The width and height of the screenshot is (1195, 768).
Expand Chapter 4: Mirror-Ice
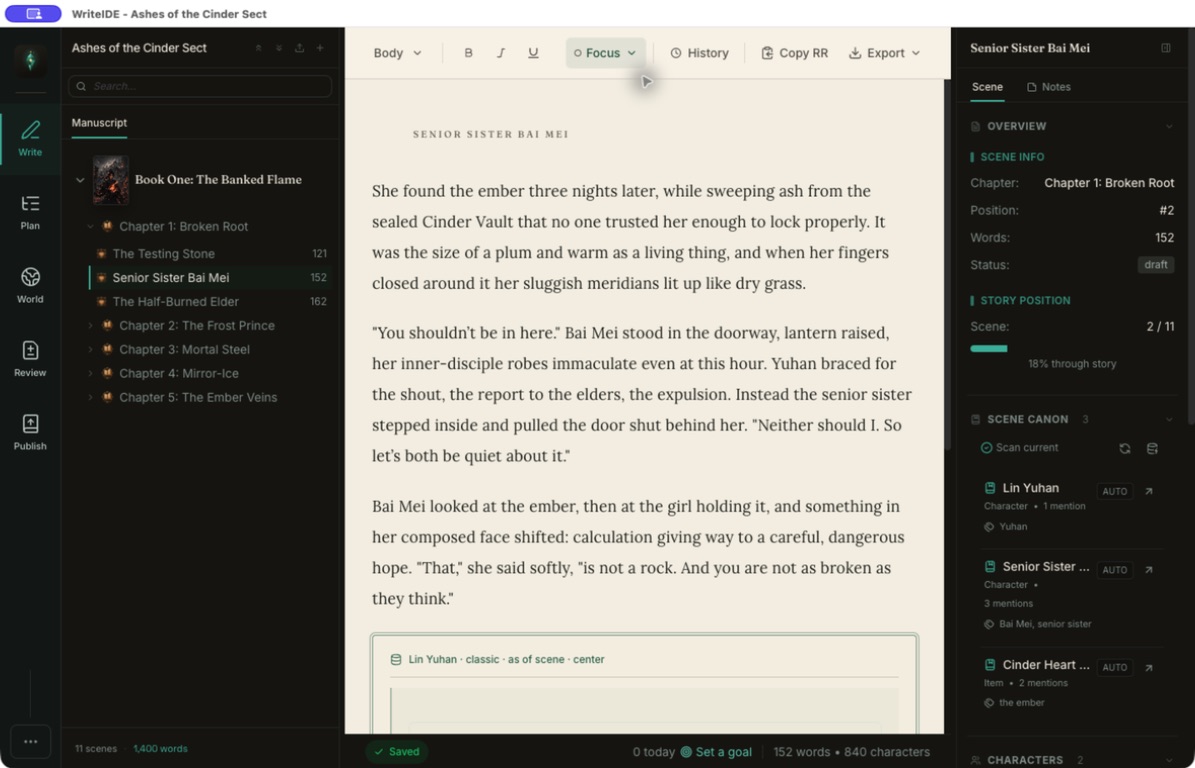point(90,373)
